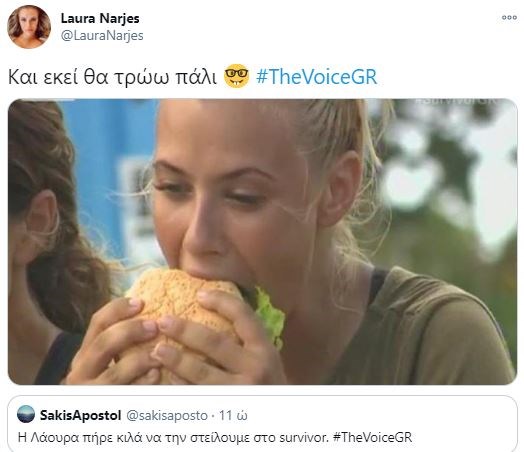Click the #SurvivorGR watermark on the image
Viewport: 524px width, 452px height.
pos(456,102)
